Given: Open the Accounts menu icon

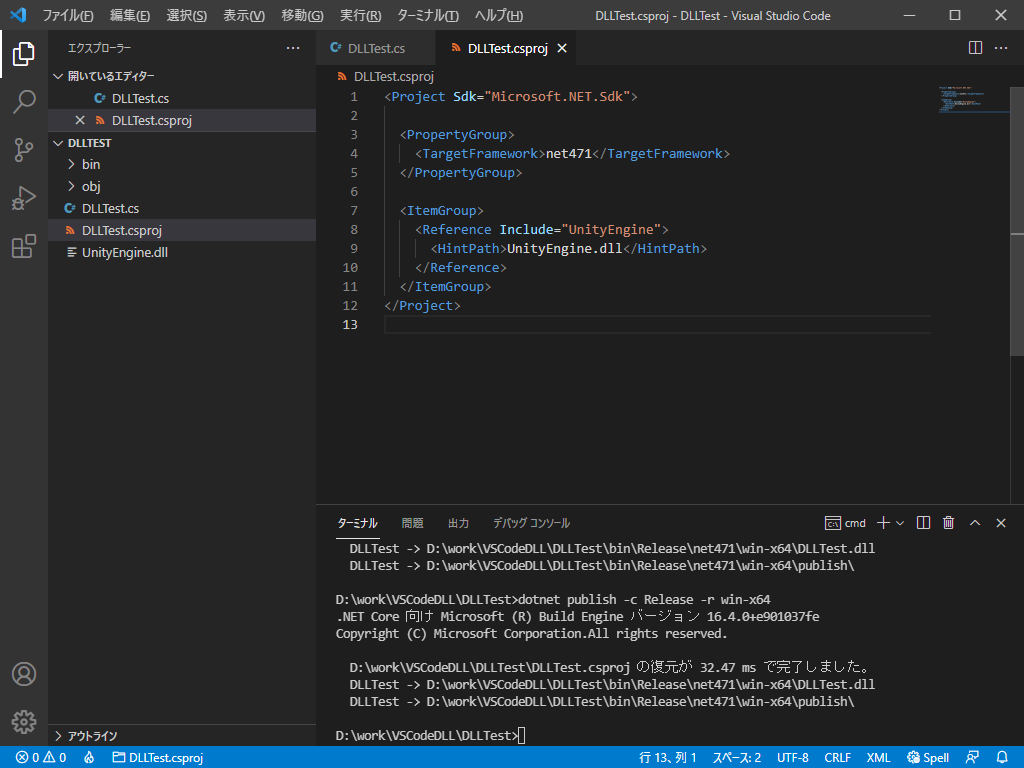Looking at the screenshot, I should 24,674.
